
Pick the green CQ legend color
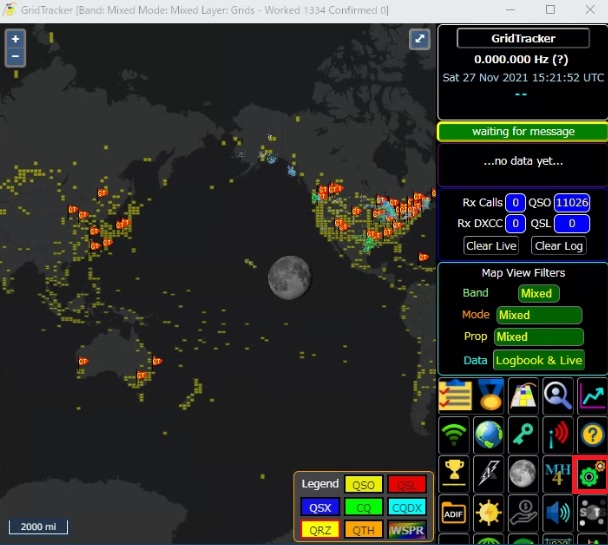363,507
